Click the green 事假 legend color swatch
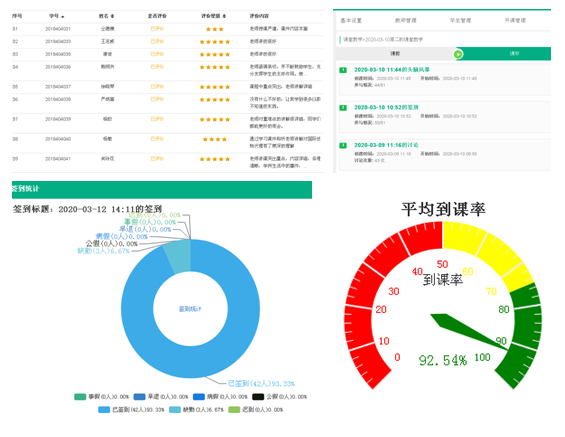 80,397
